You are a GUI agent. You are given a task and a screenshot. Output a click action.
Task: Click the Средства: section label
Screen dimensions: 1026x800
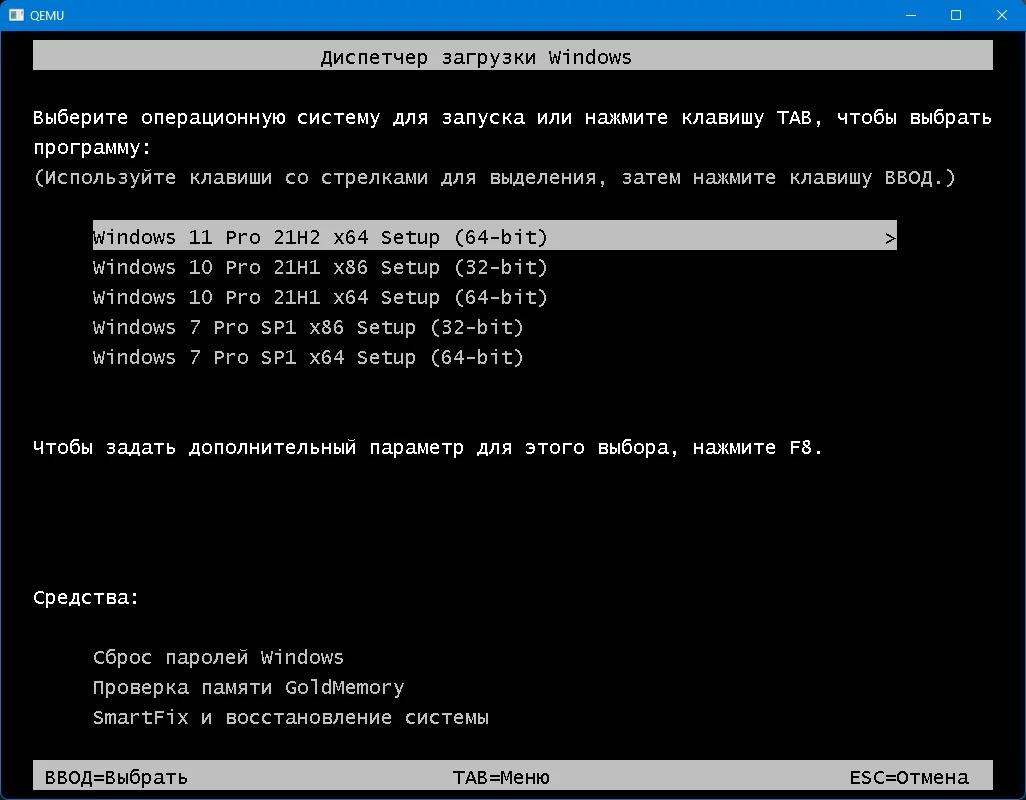point(86,597)
